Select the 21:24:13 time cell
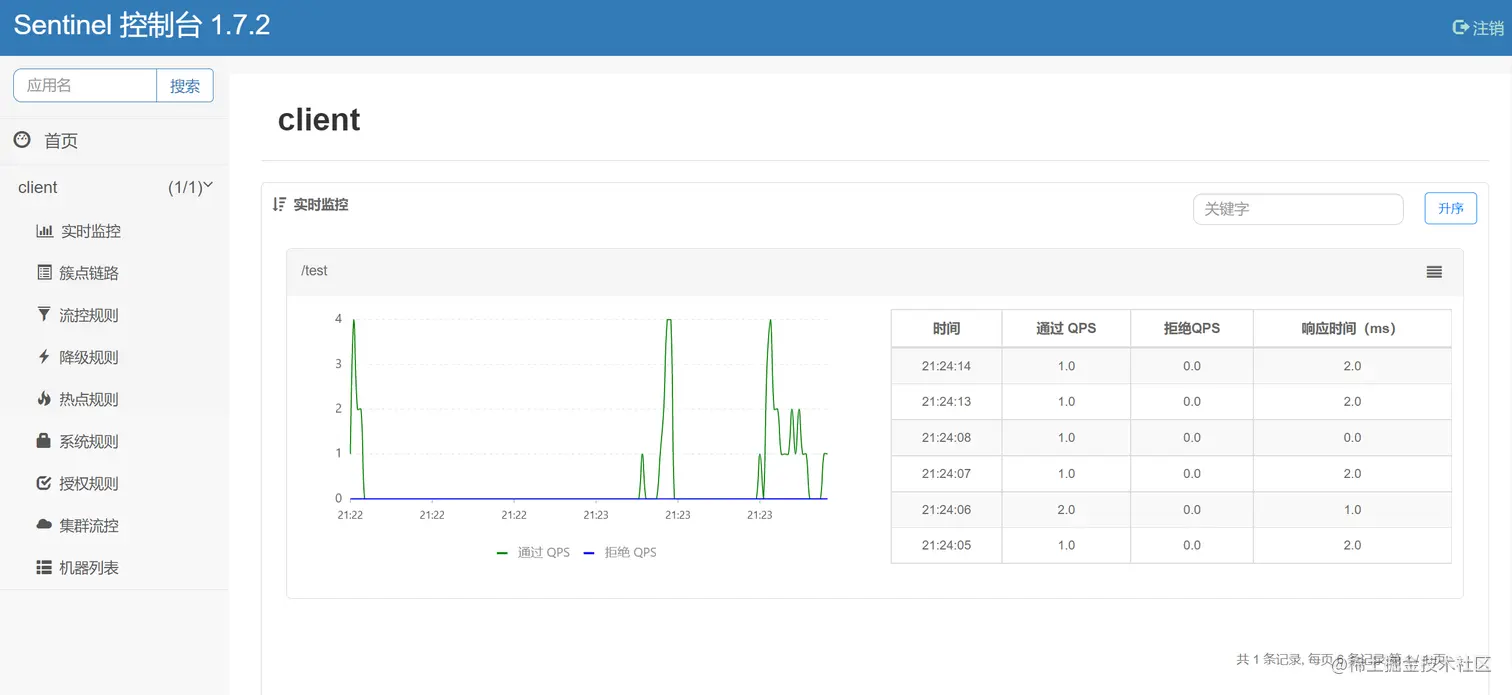 [946, 402]
